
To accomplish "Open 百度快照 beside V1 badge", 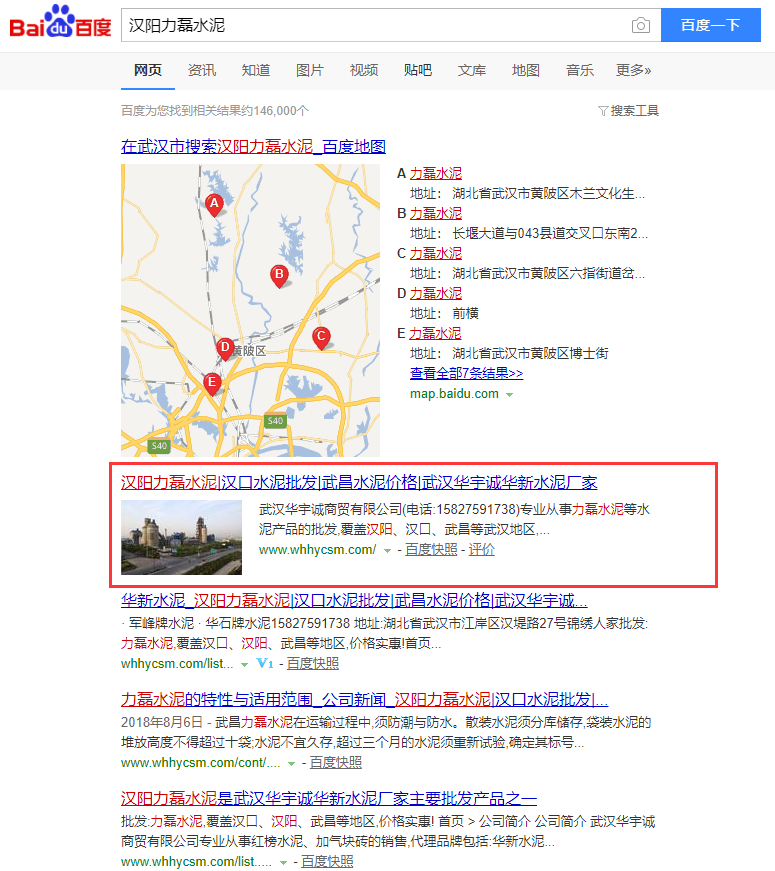I will point(313,664).
